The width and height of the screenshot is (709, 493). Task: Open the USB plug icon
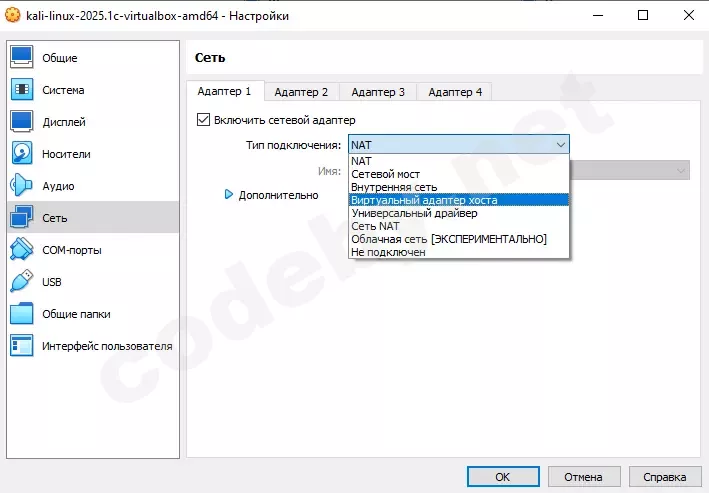[x=22, y=282]
